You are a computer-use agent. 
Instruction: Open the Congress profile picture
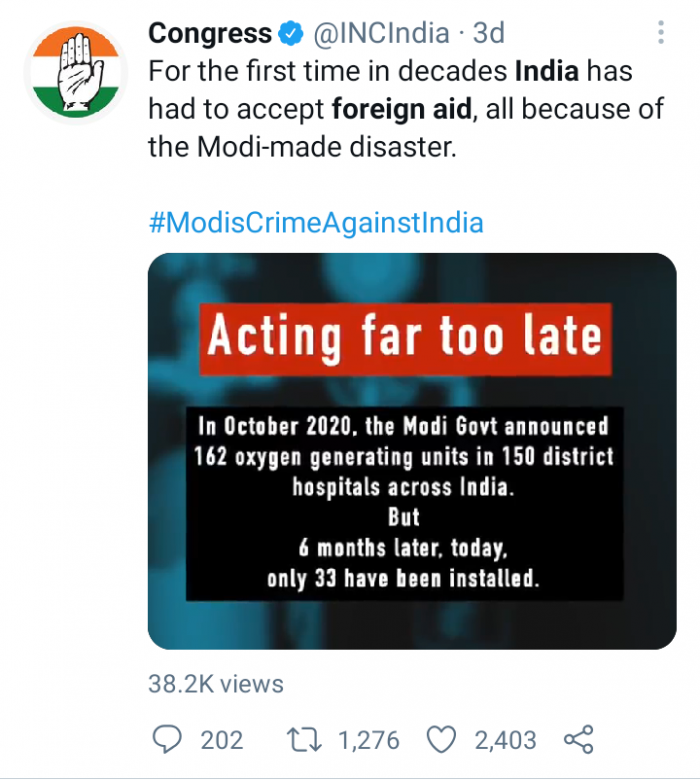point(76,73)
